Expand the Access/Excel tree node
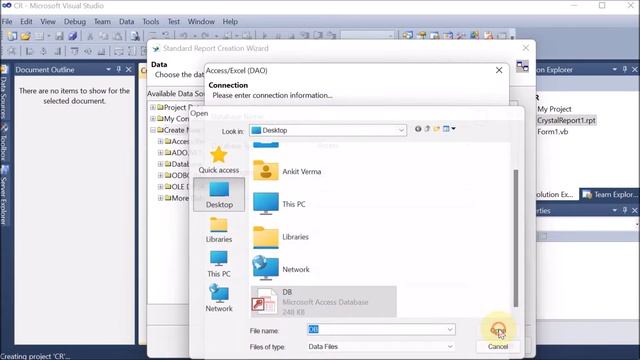The width and height of the screenshot is (640, 360). (160, 141)
